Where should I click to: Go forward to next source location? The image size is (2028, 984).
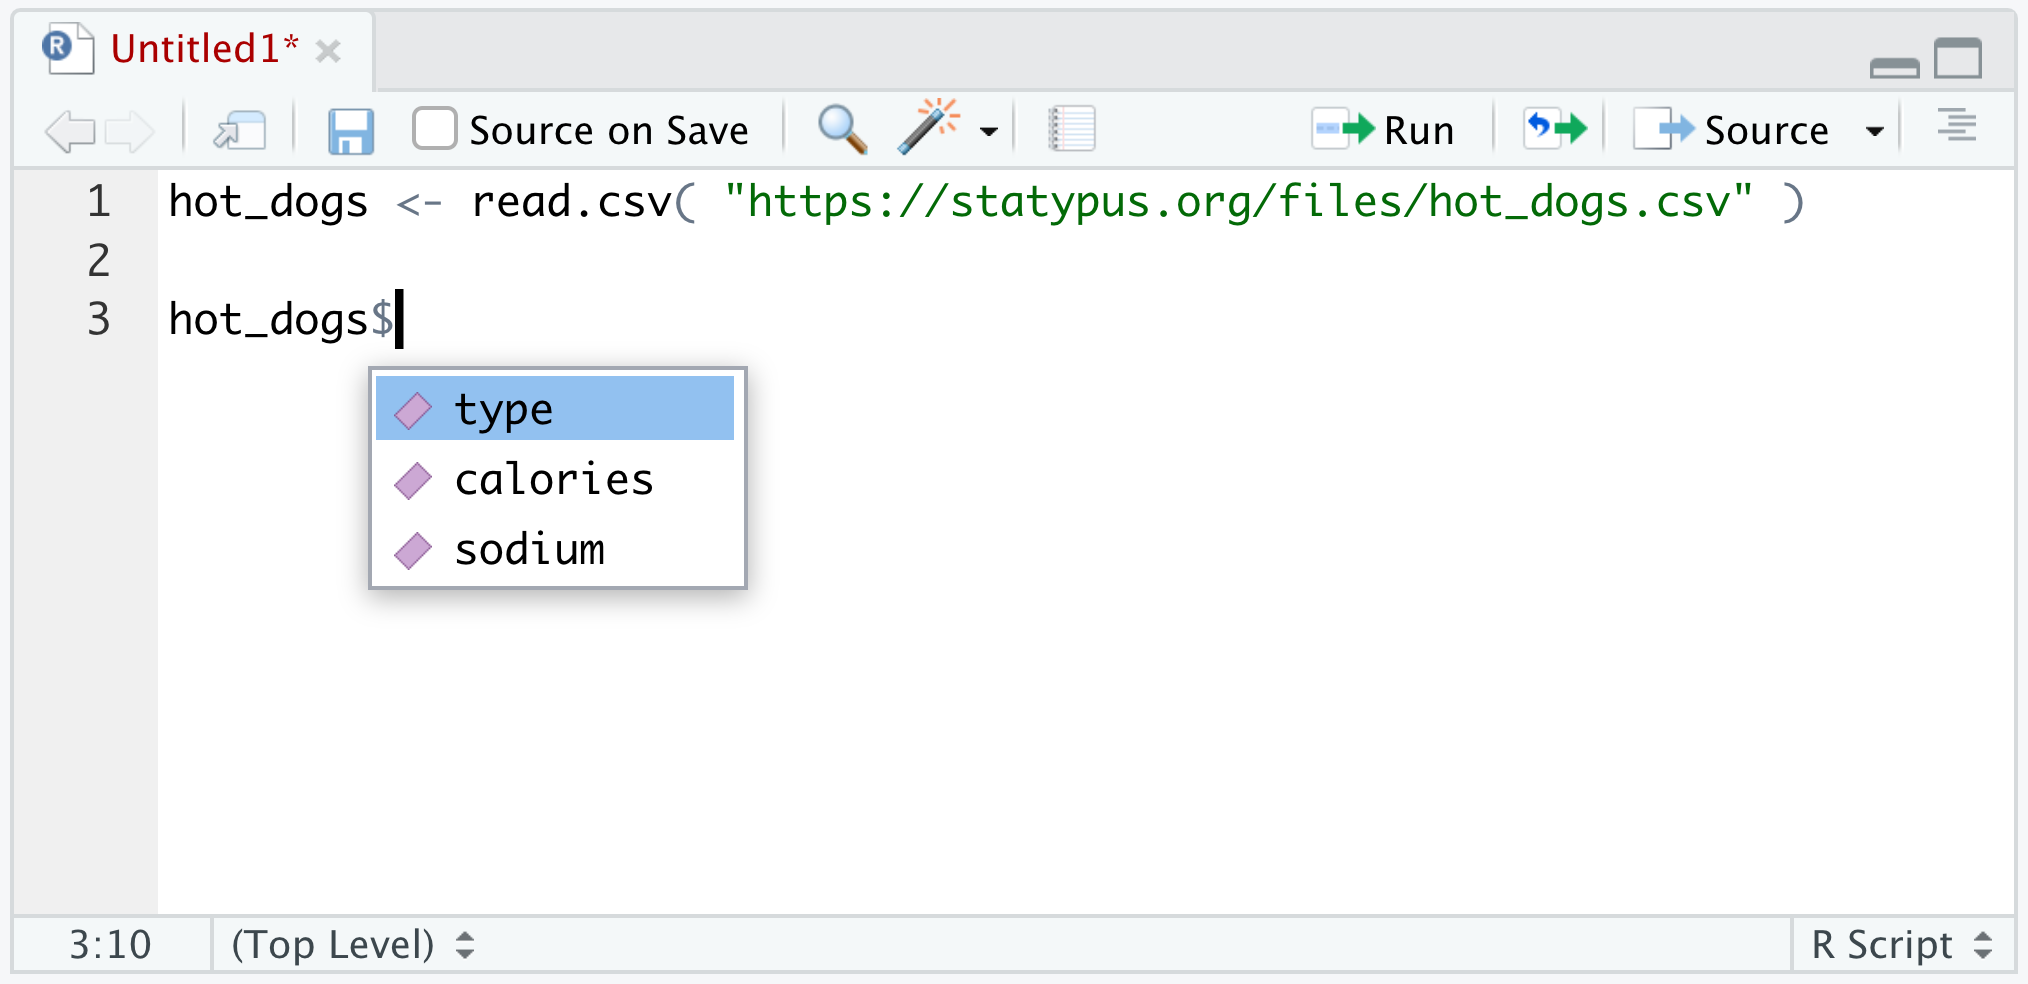(130, 131)
